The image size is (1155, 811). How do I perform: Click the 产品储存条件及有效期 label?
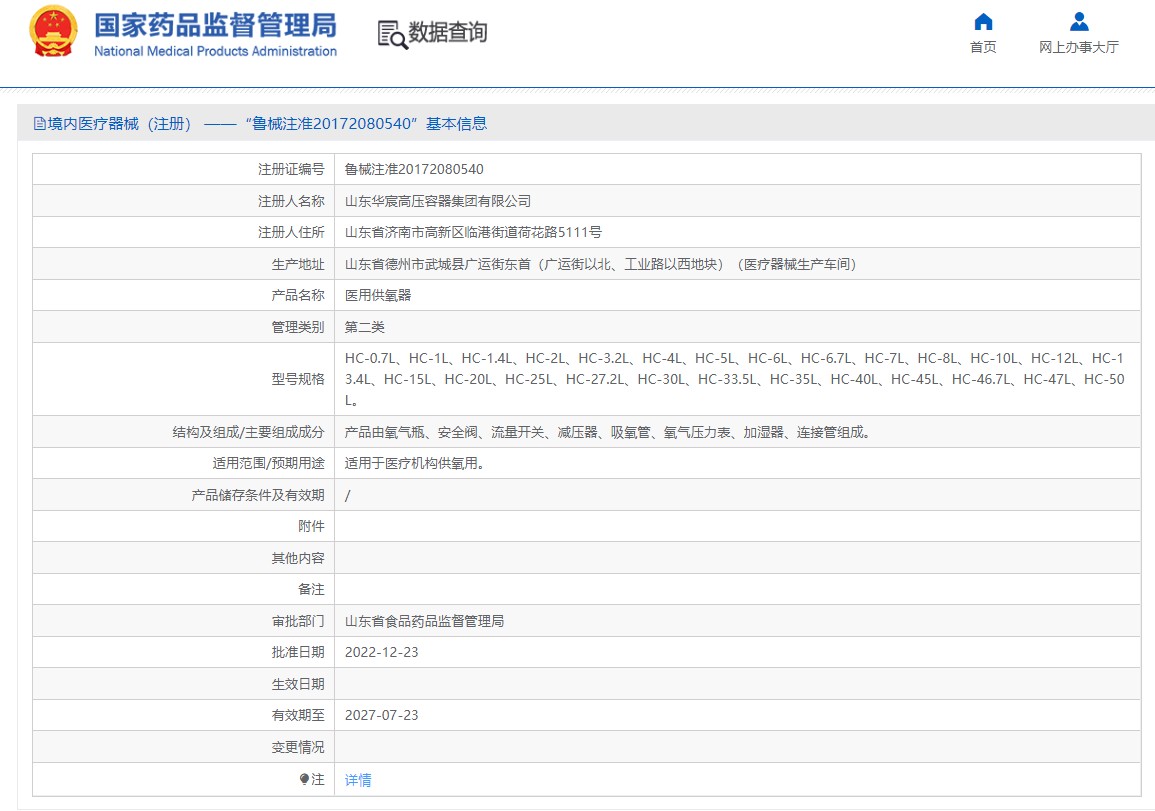click(x=258, y=495)
